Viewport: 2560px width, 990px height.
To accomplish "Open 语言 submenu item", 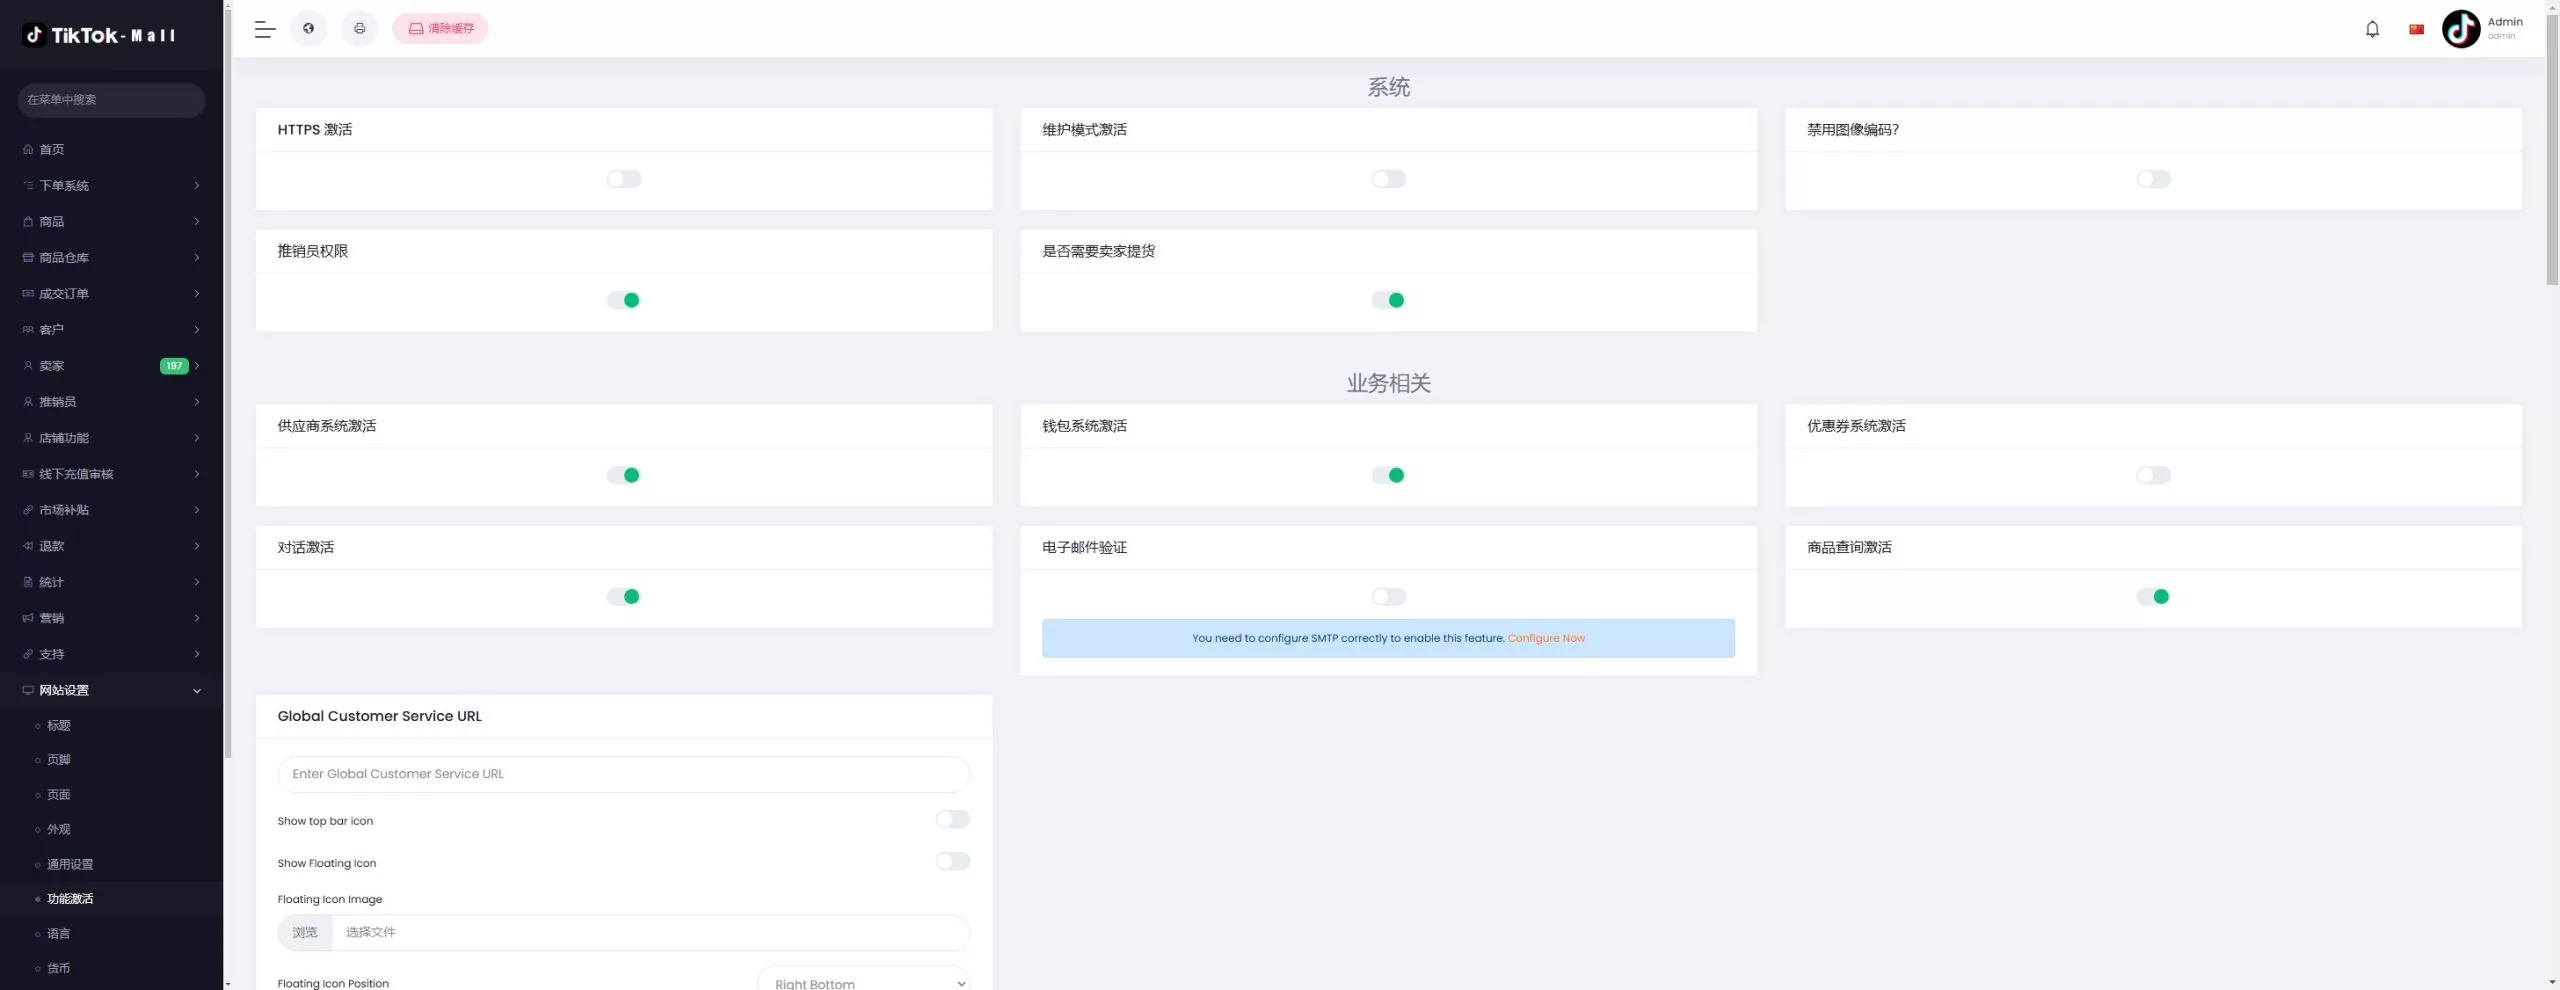I will point(59,933).
